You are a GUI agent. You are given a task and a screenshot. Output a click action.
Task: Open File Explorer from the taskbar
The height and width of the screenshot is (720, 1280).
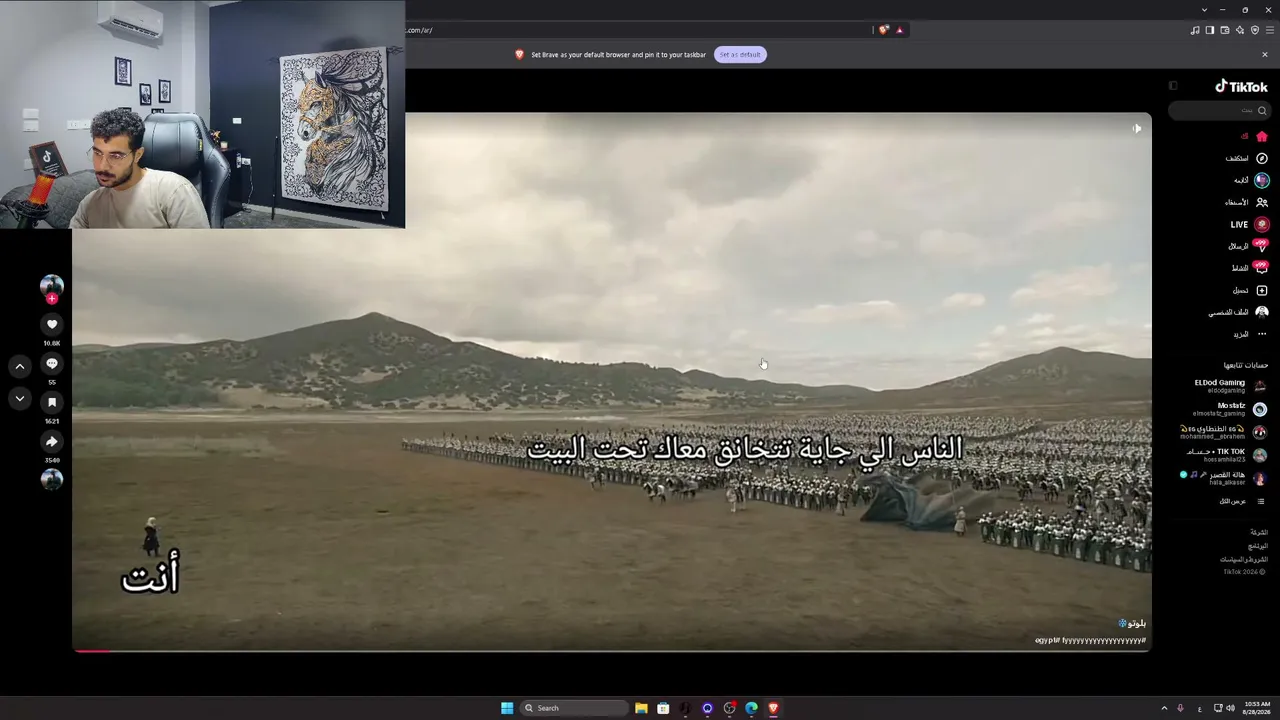pyautogui.click(x=641, y=708)
